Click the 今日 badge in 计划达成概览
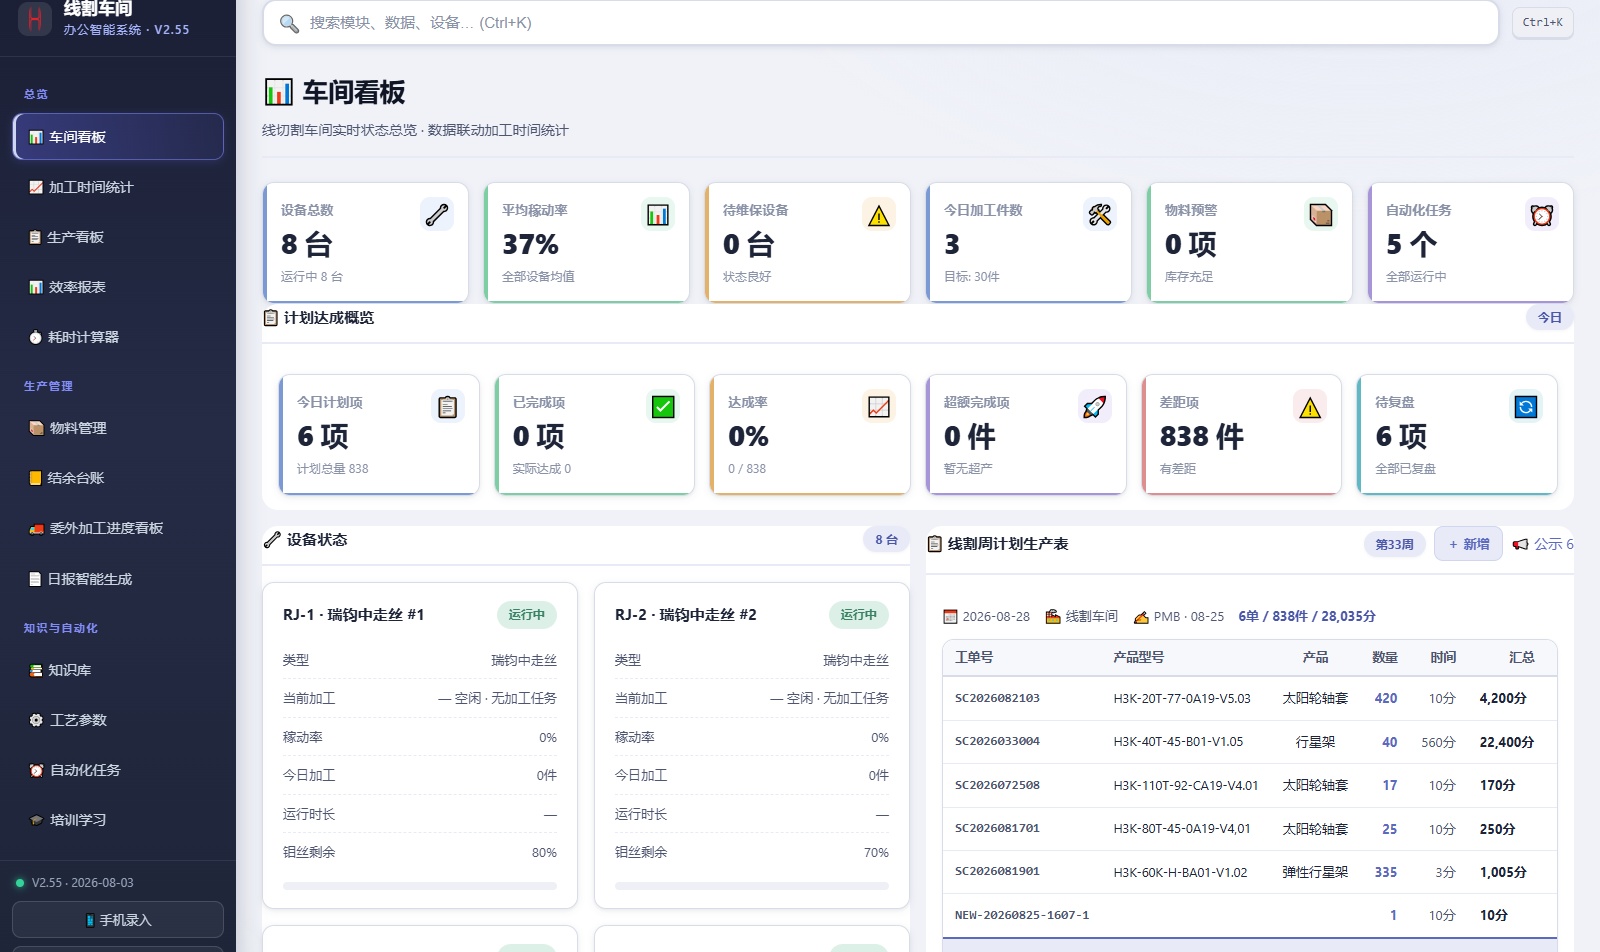The image size is (1600, 952). (1549, 317)
